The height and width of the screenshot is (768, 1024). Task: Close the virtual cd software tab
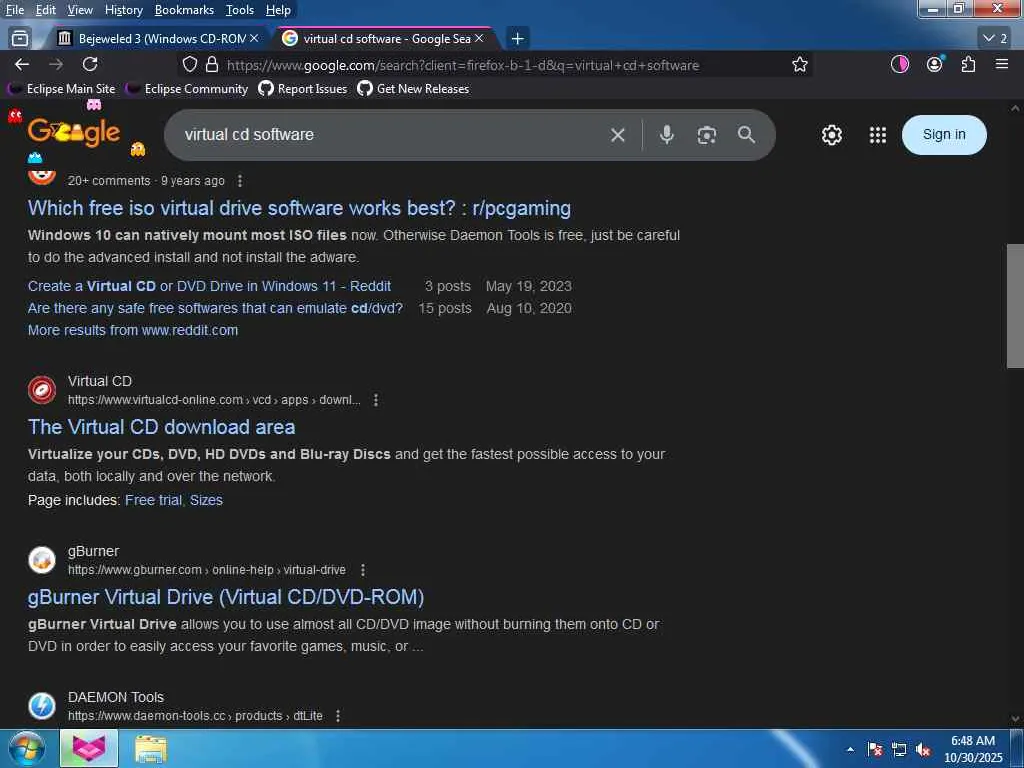coord(479,39)
